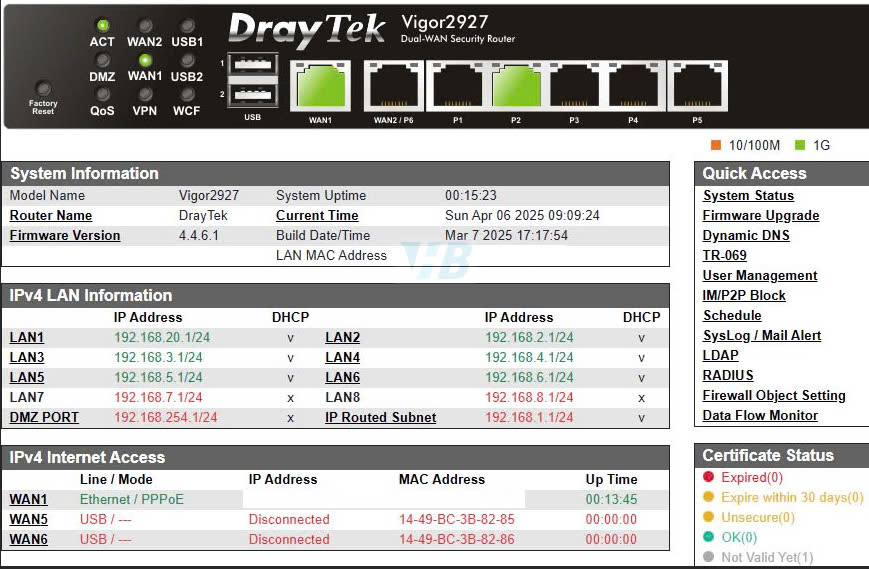This screenshot has width=869, height=569.
Task: Open the WAN6 Internet Access link
Action: (x=28, y=539)
